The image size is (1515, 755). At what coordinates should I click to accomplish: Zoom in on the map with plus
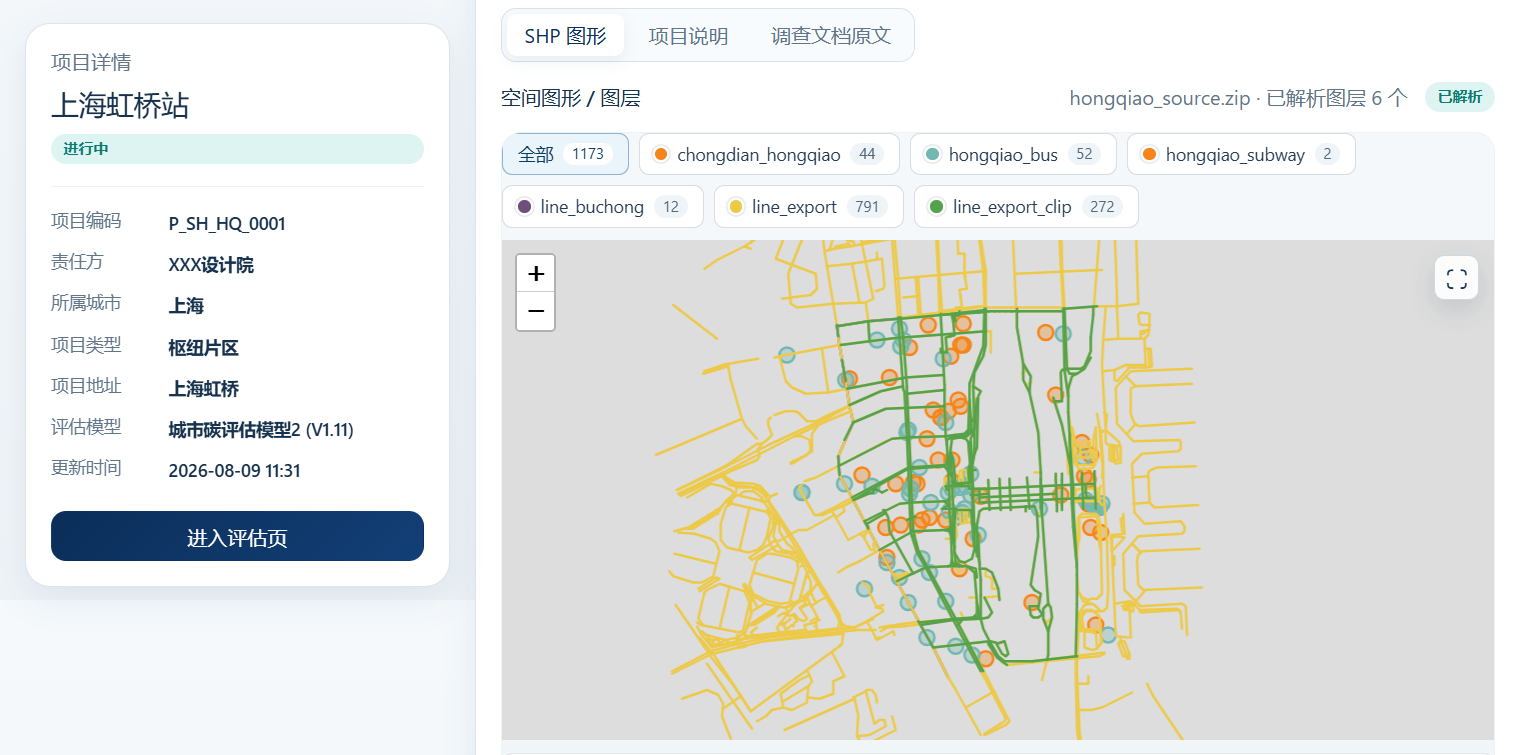535,273
